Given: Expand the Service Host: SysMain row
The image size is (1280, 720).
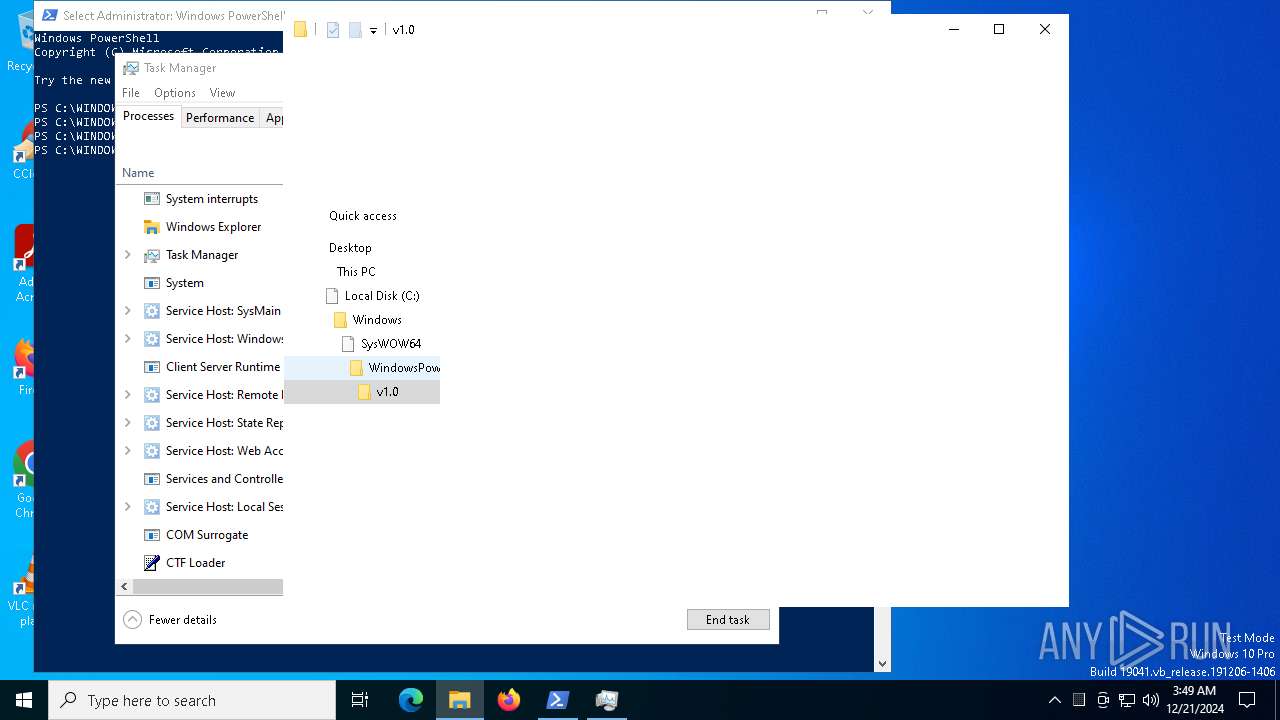Looking at the screenshot, I should pyautogui.click(x=128, y=311).
